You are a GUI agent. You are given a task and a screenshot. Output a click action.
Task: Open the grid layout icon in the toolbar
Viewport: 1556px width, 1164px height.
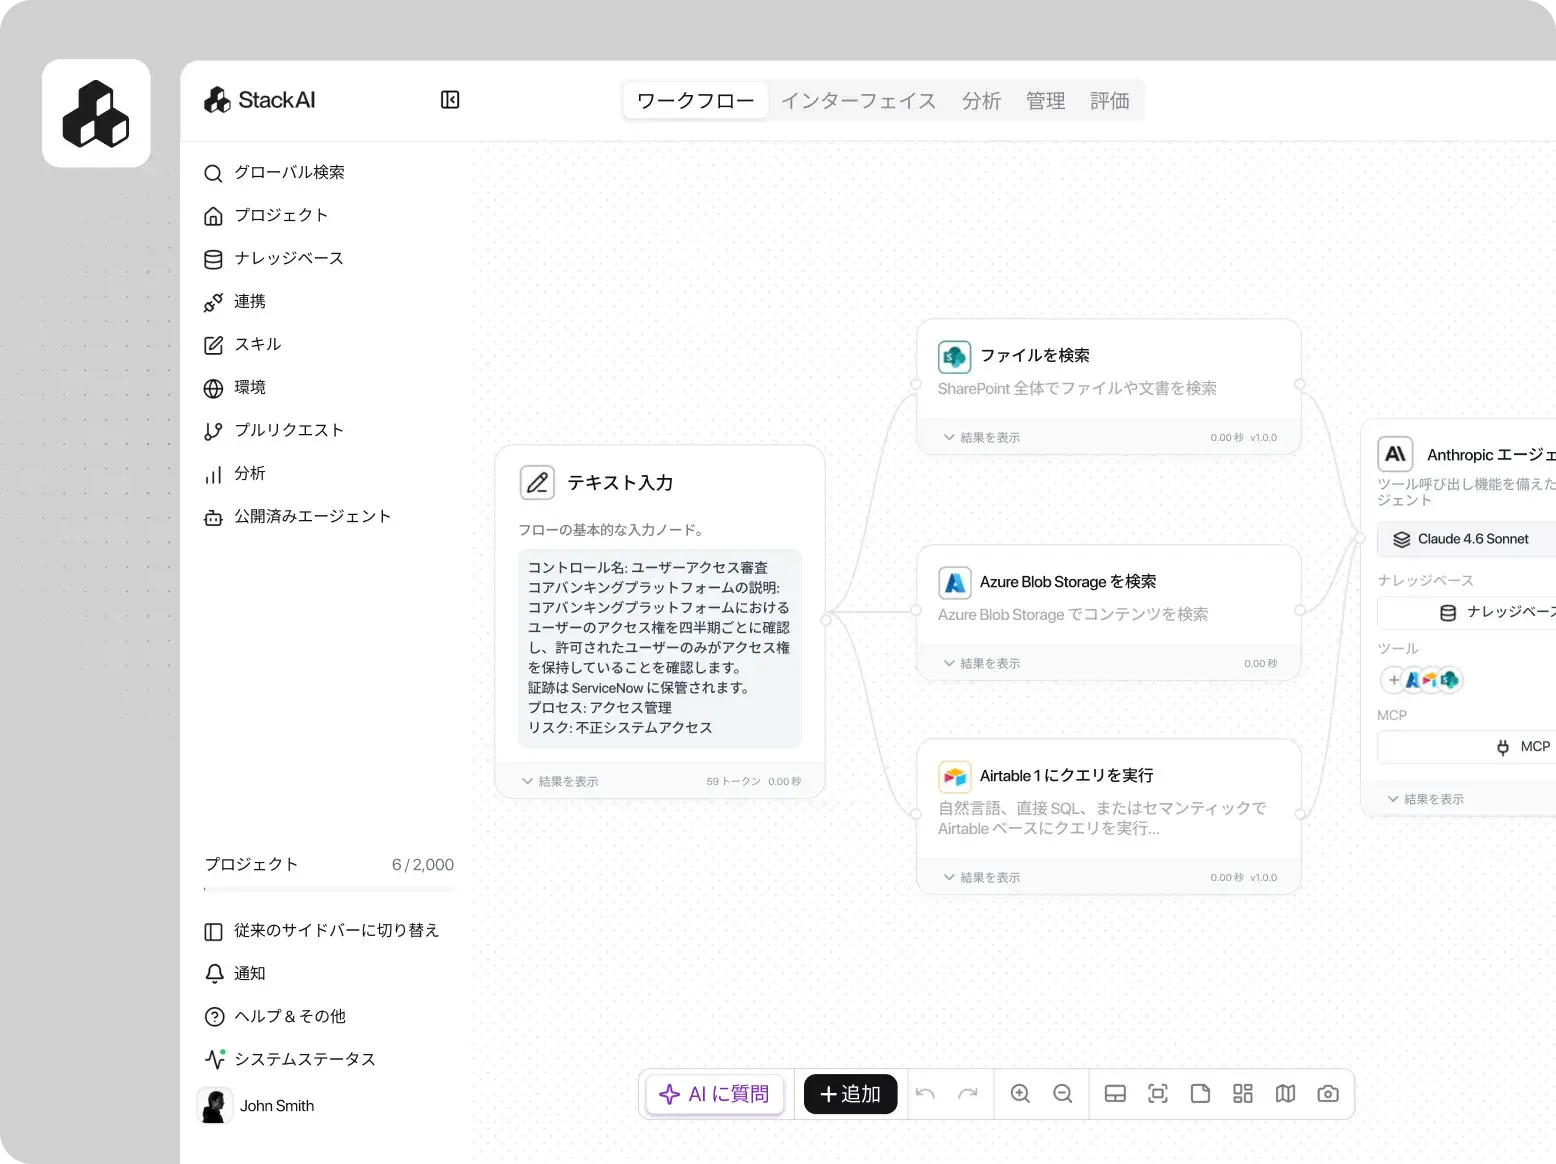point(1243,1094)
